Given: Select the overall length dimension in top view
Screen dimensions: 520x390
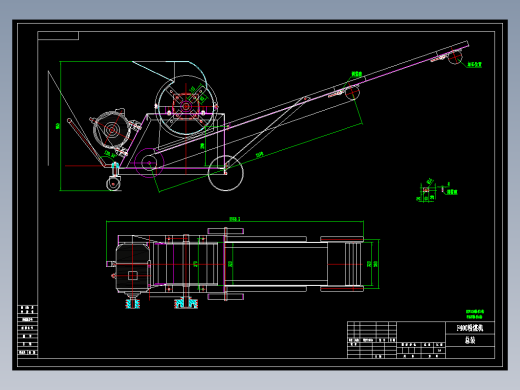Looking at the screenshot, I should (235, 219).
